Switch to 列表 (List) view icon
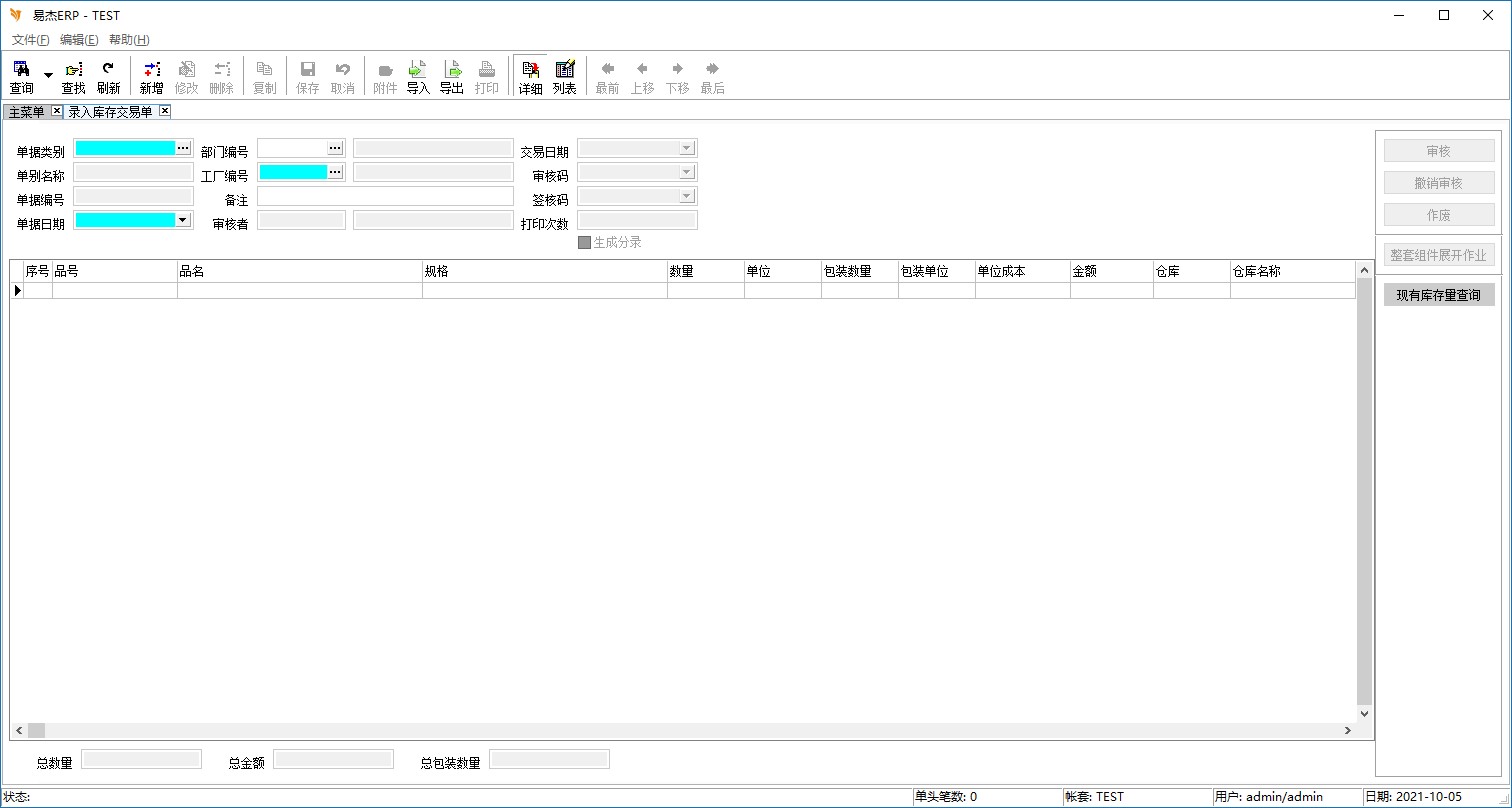This screenshot has width=1512, height=808. tap(565, 77)
